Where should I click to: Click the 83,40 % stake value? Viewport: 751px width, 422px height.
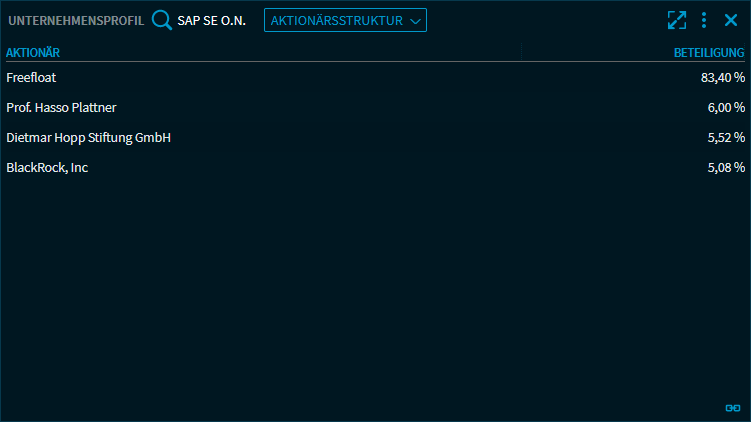point(723,77)
